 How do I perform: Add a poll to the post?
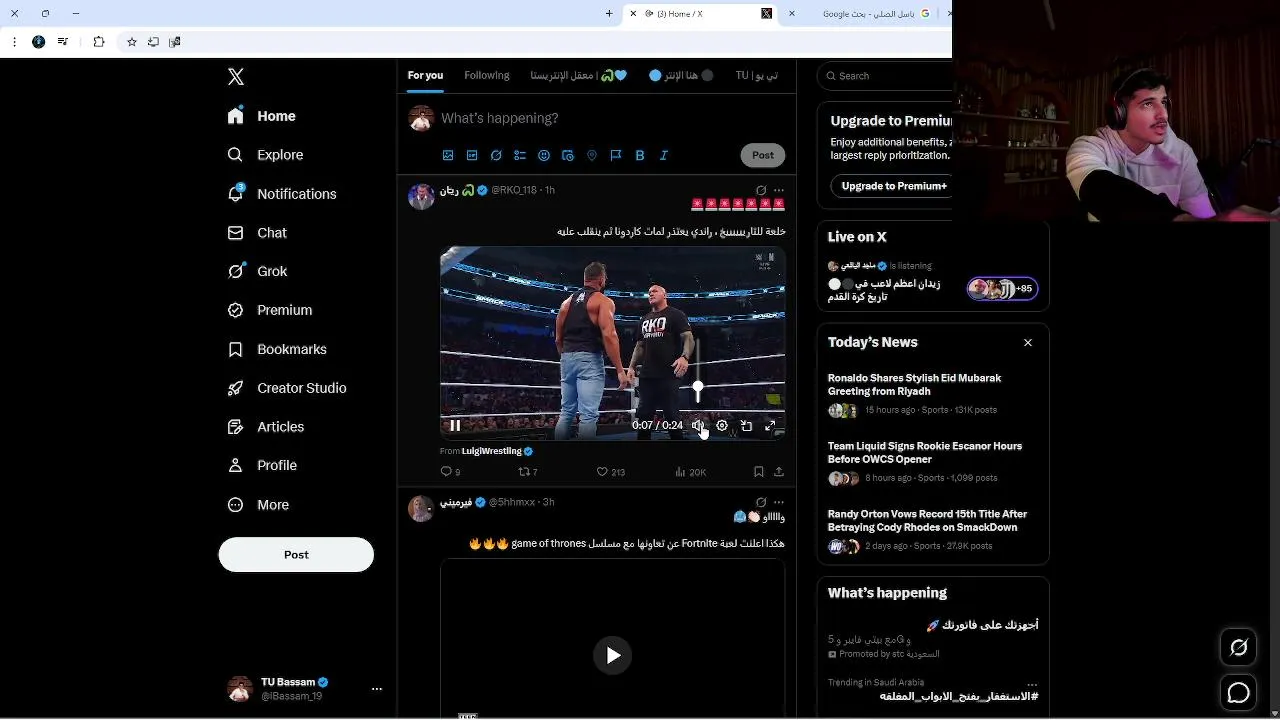(x=520, y=155)
